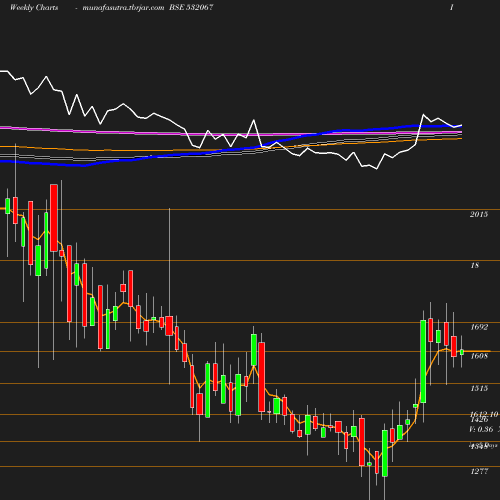Click the small green last candle near 1608
500x500 pixels.
[462, 352]
